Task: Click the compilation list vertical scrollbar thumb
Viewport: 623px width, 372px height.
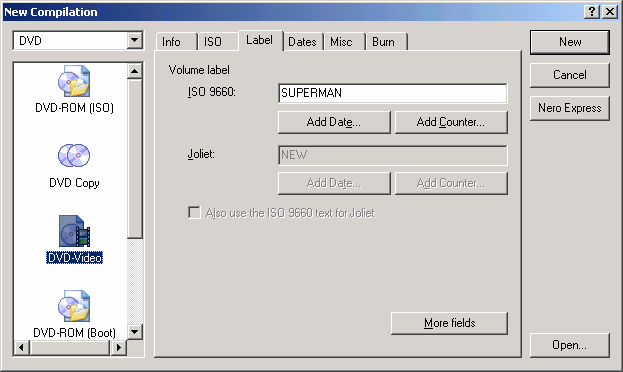Action: coord(135,159)
